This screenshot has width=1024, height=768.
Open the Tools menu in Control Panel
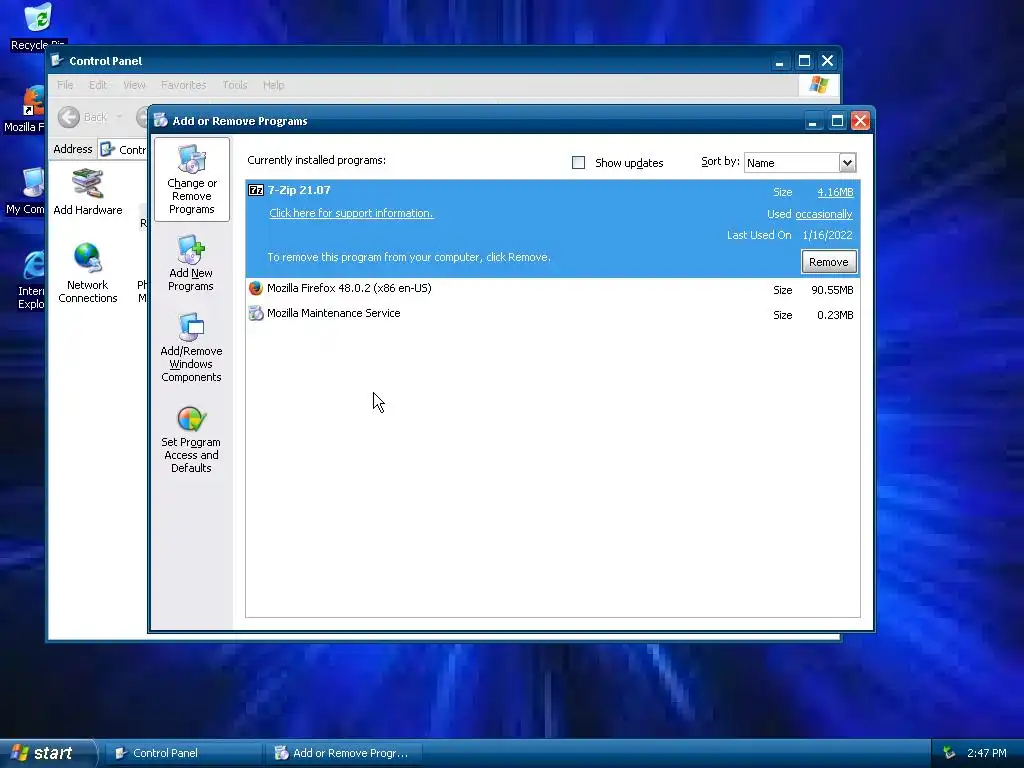click(x=234, y=85)
